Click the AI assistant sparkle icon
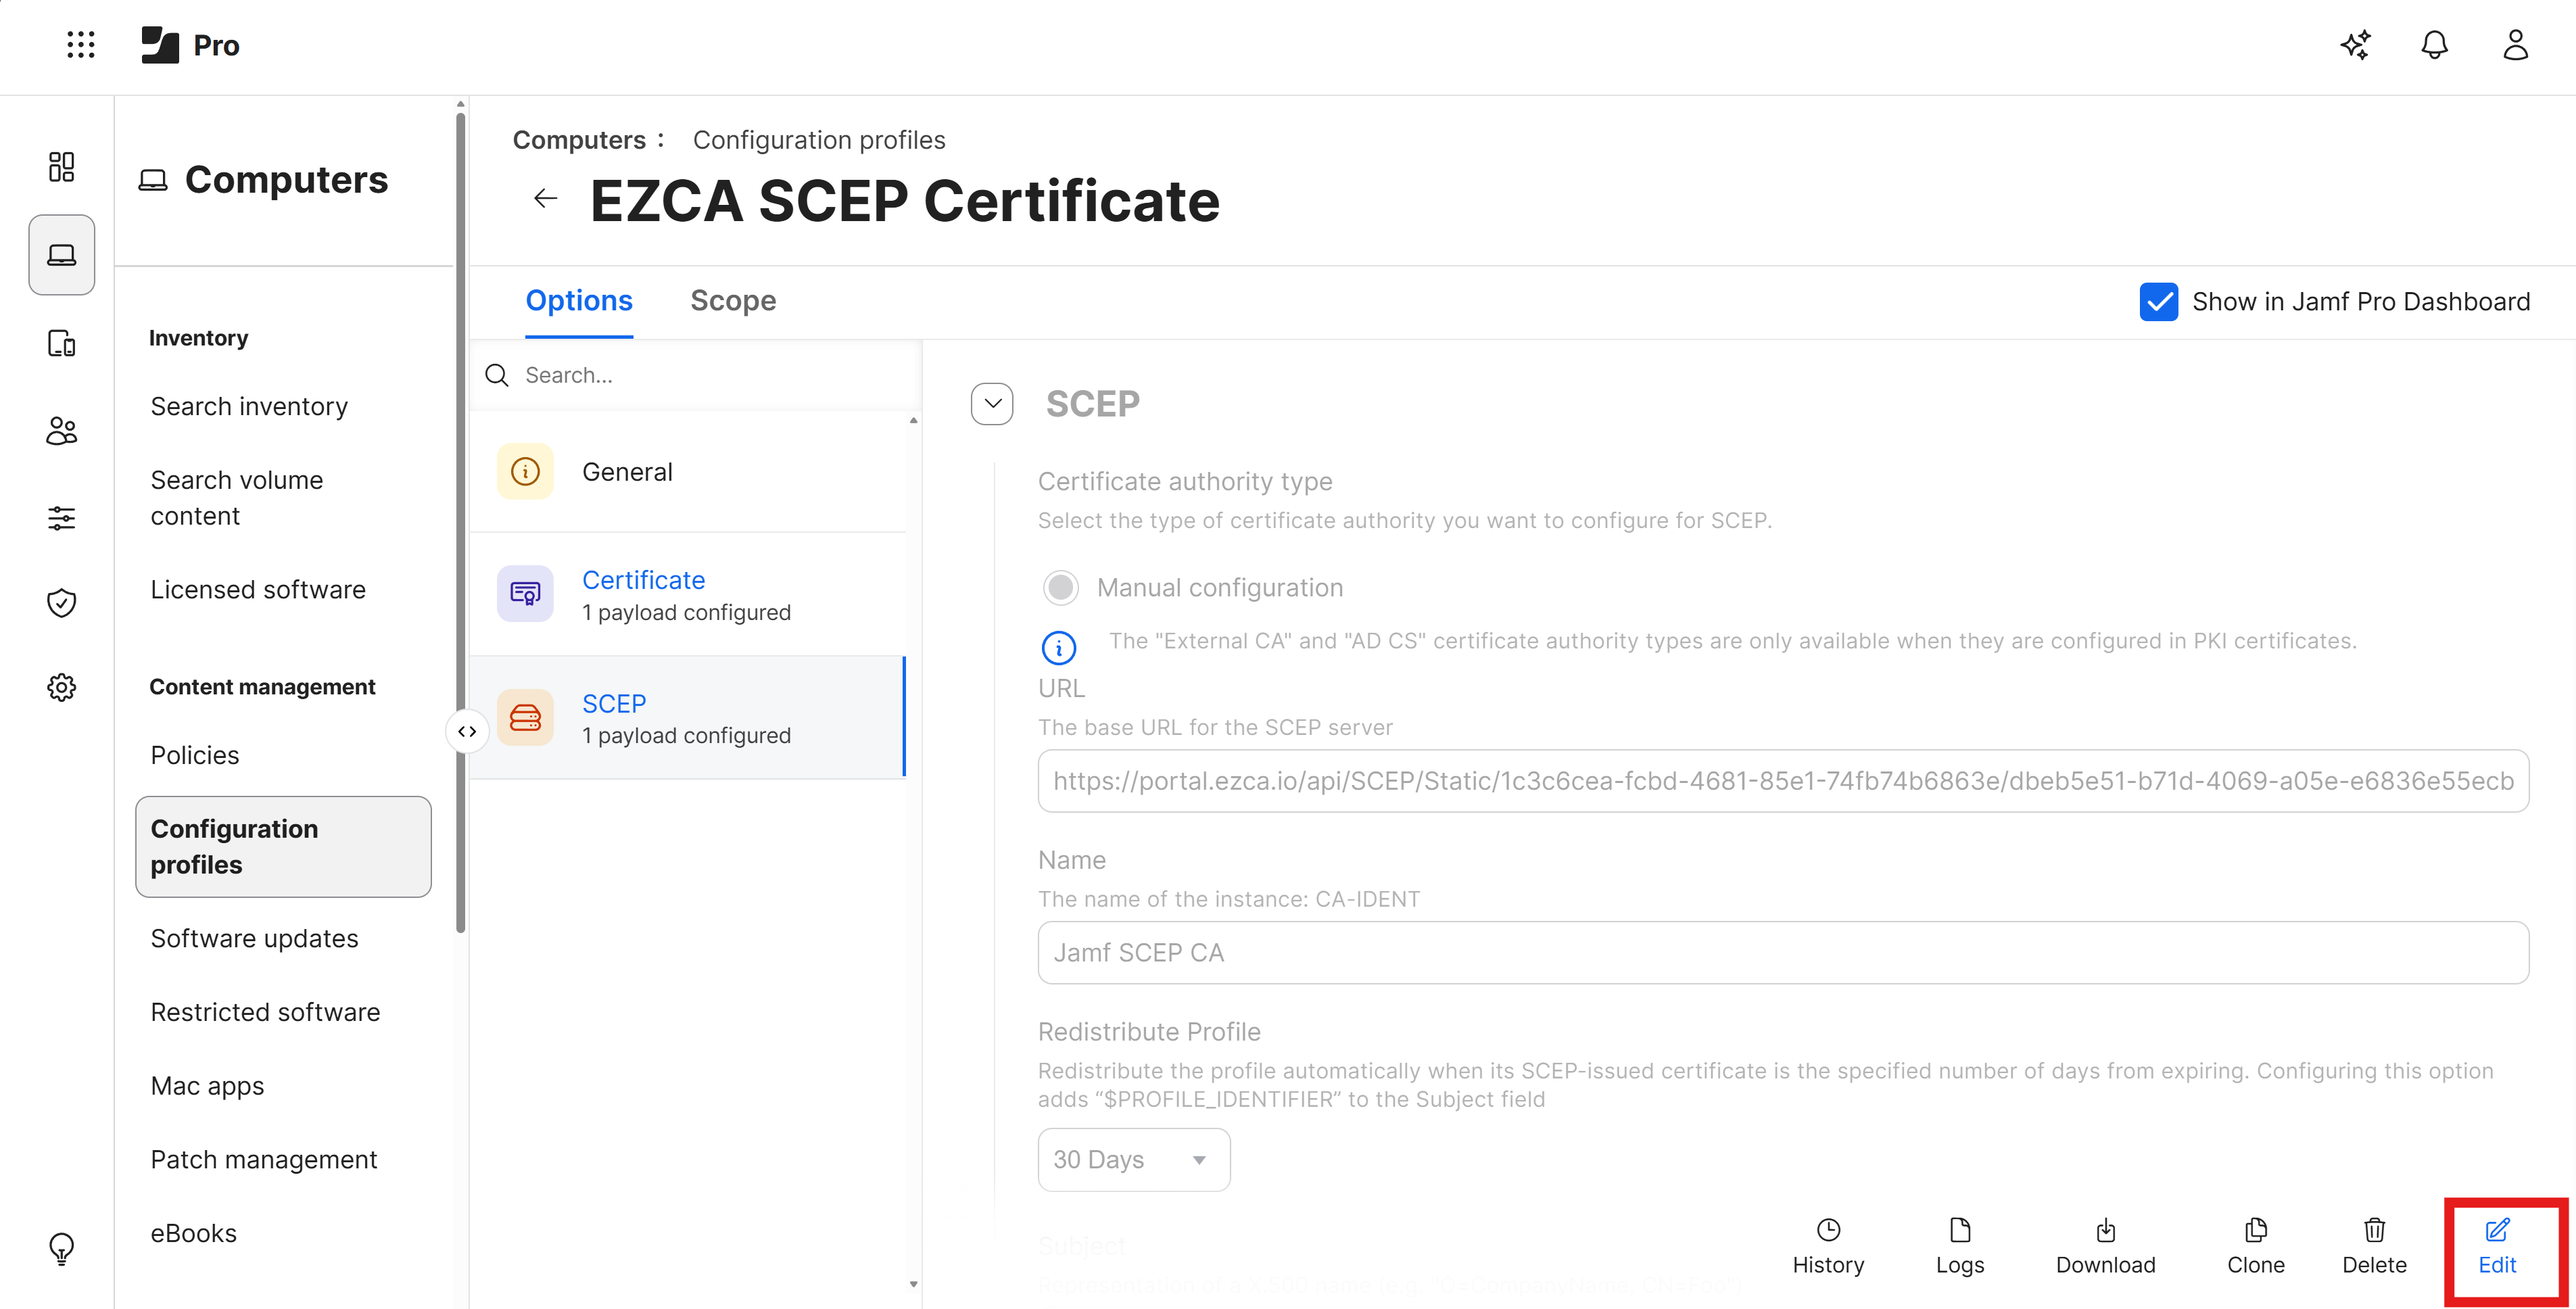This screenshot has height=1309, width=2576. pyautogui.click(x=2355, y=45)
